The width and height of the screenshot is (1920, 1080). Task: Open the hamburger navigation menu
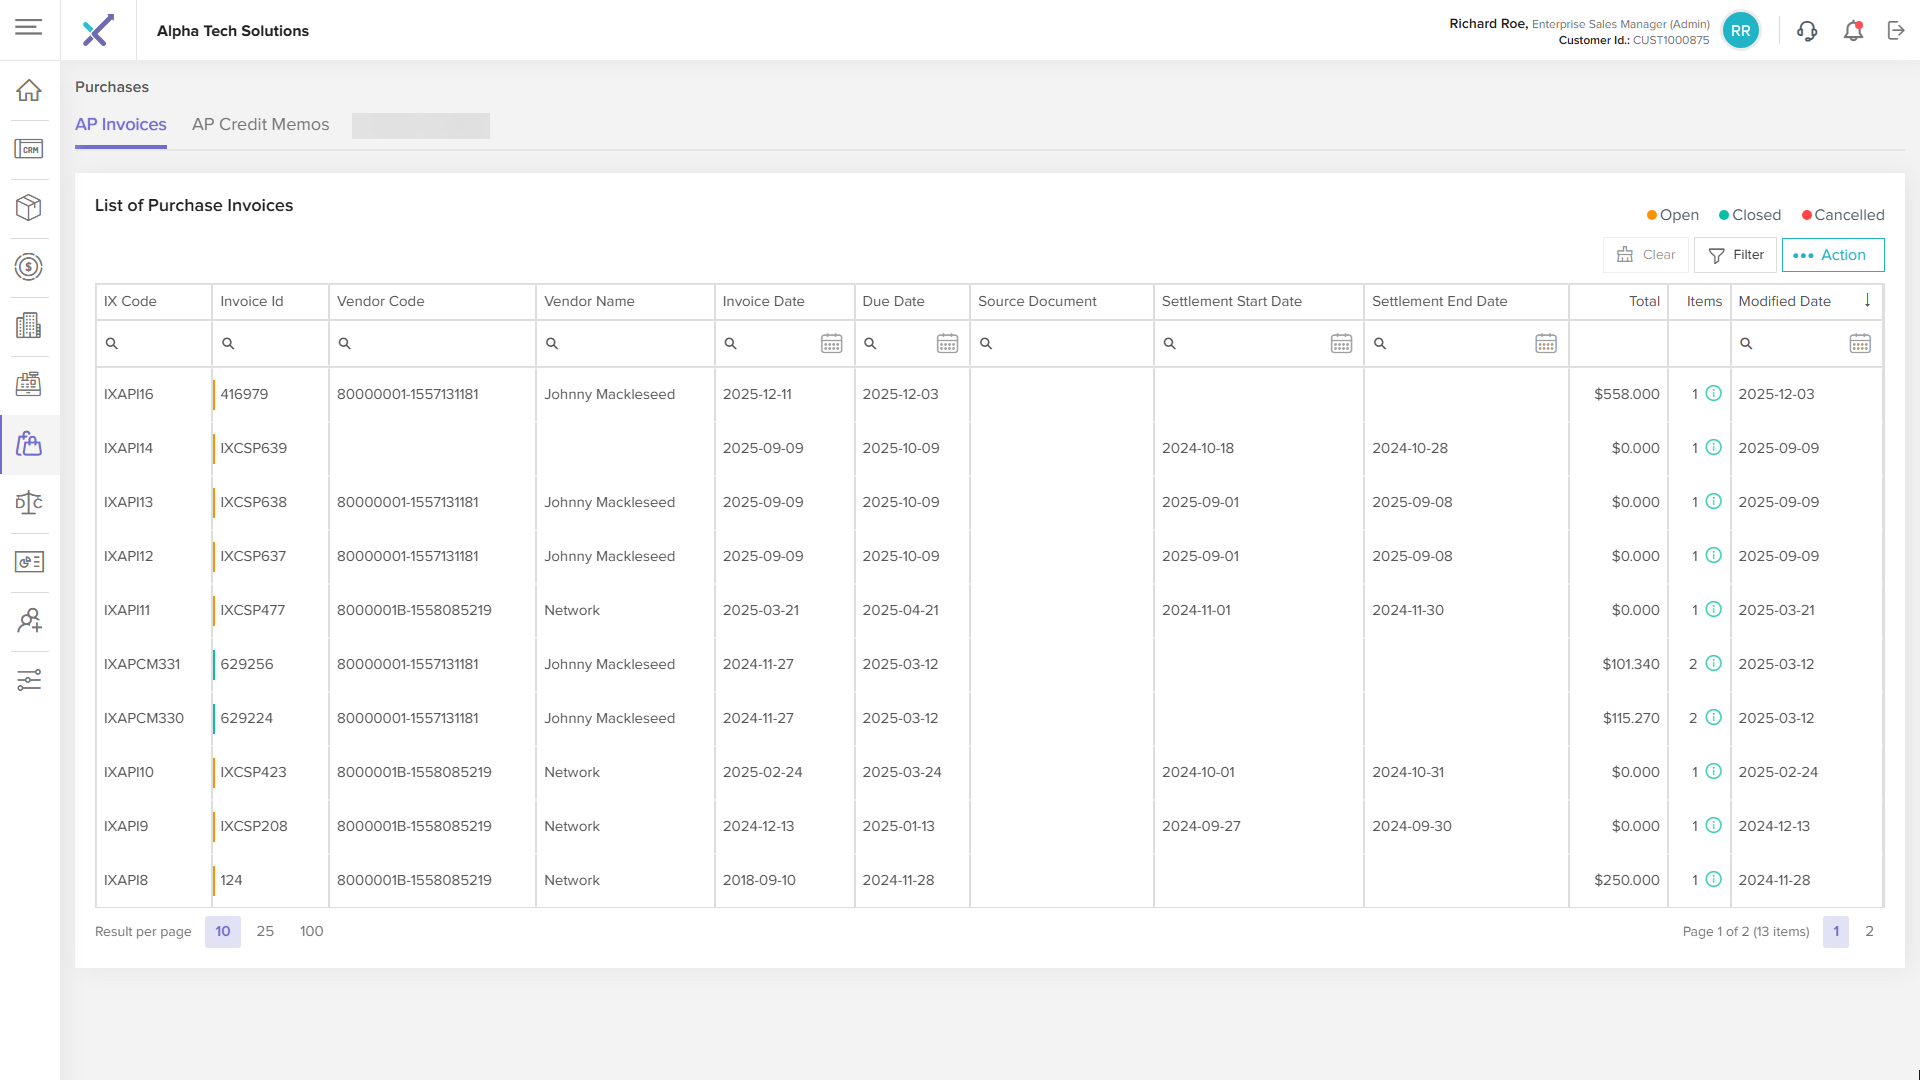[x=29, y=27]
